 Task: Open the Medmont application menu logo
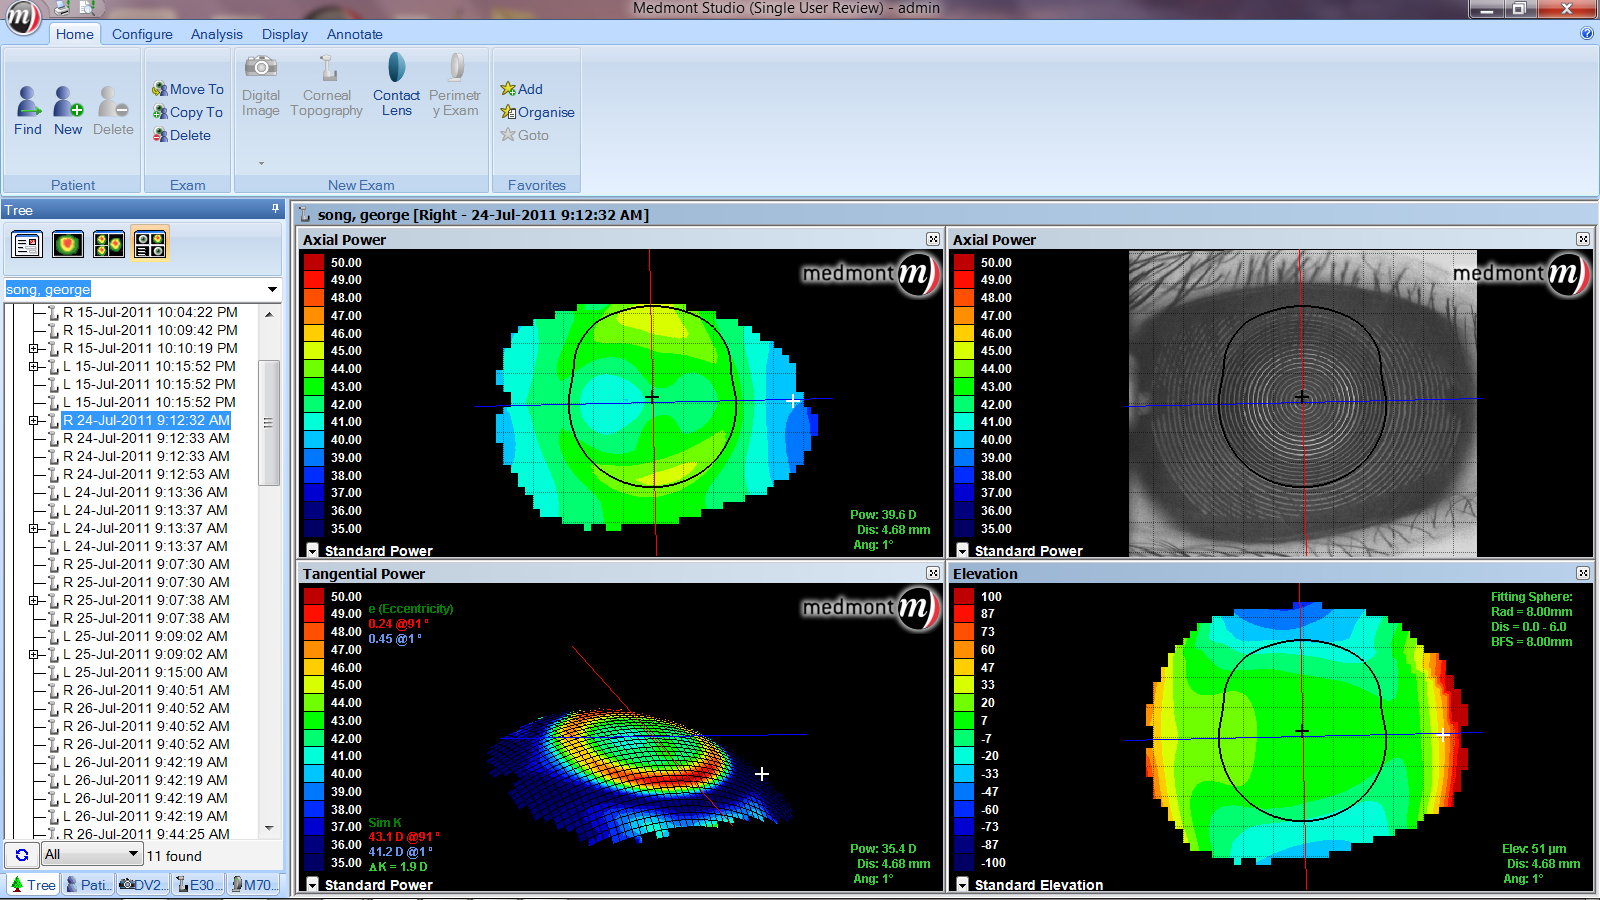point(21,17)
